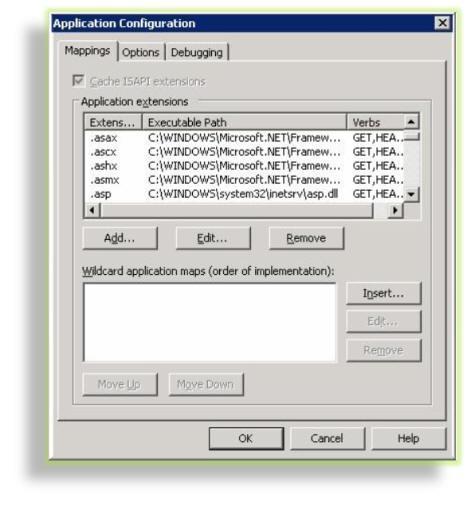This screenshot has width=470, height=506.
Task: Open the Debugging tab
Action: 197,52
